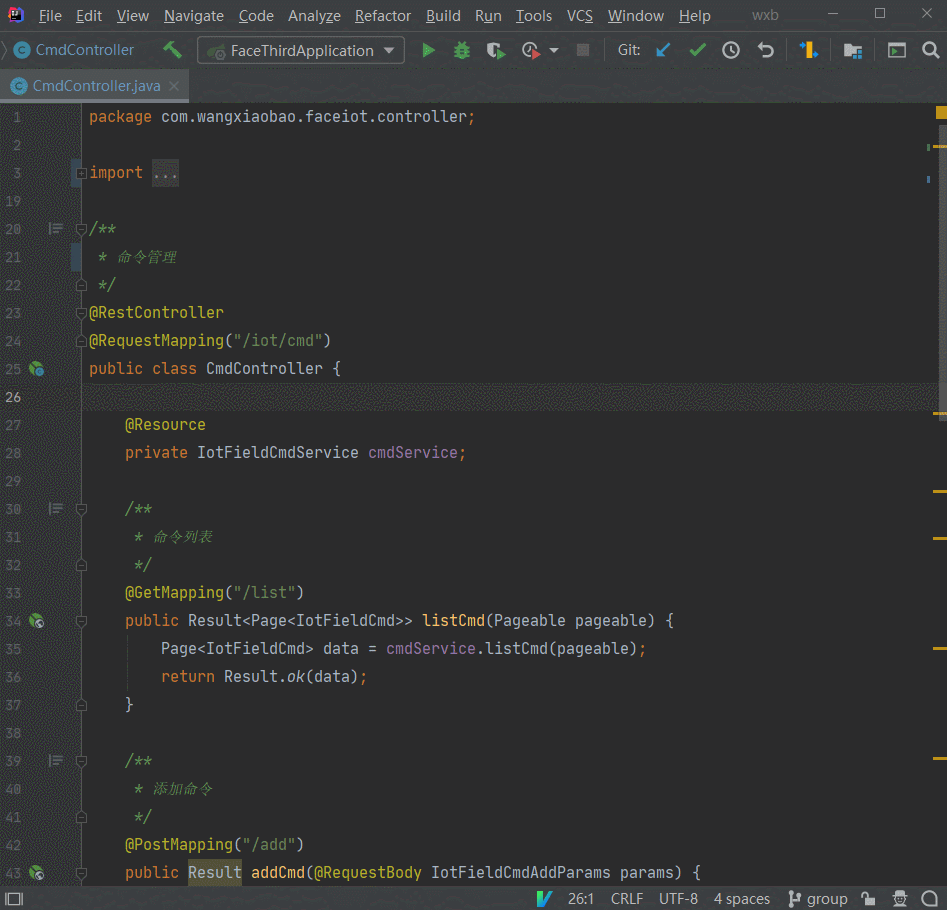Click the listCmd method name on line 34
Screen dimensions: 947x910
point(453,620)
